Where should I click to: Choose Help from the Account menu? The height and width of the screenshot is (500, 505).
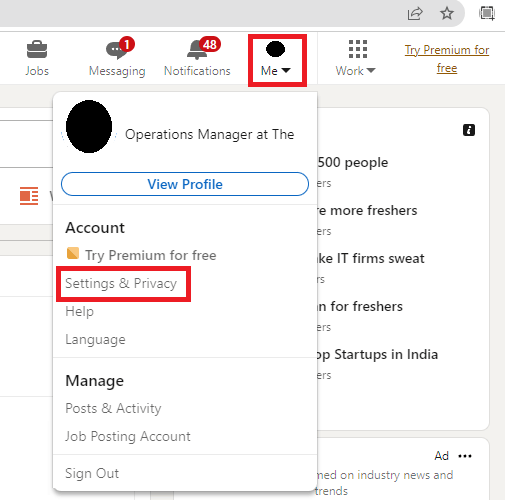[x=80, y=311]
